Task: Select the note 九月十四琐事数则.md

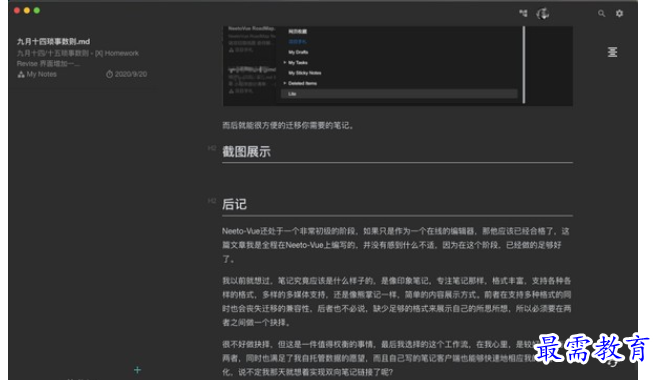Action: [x=53, y=42]
